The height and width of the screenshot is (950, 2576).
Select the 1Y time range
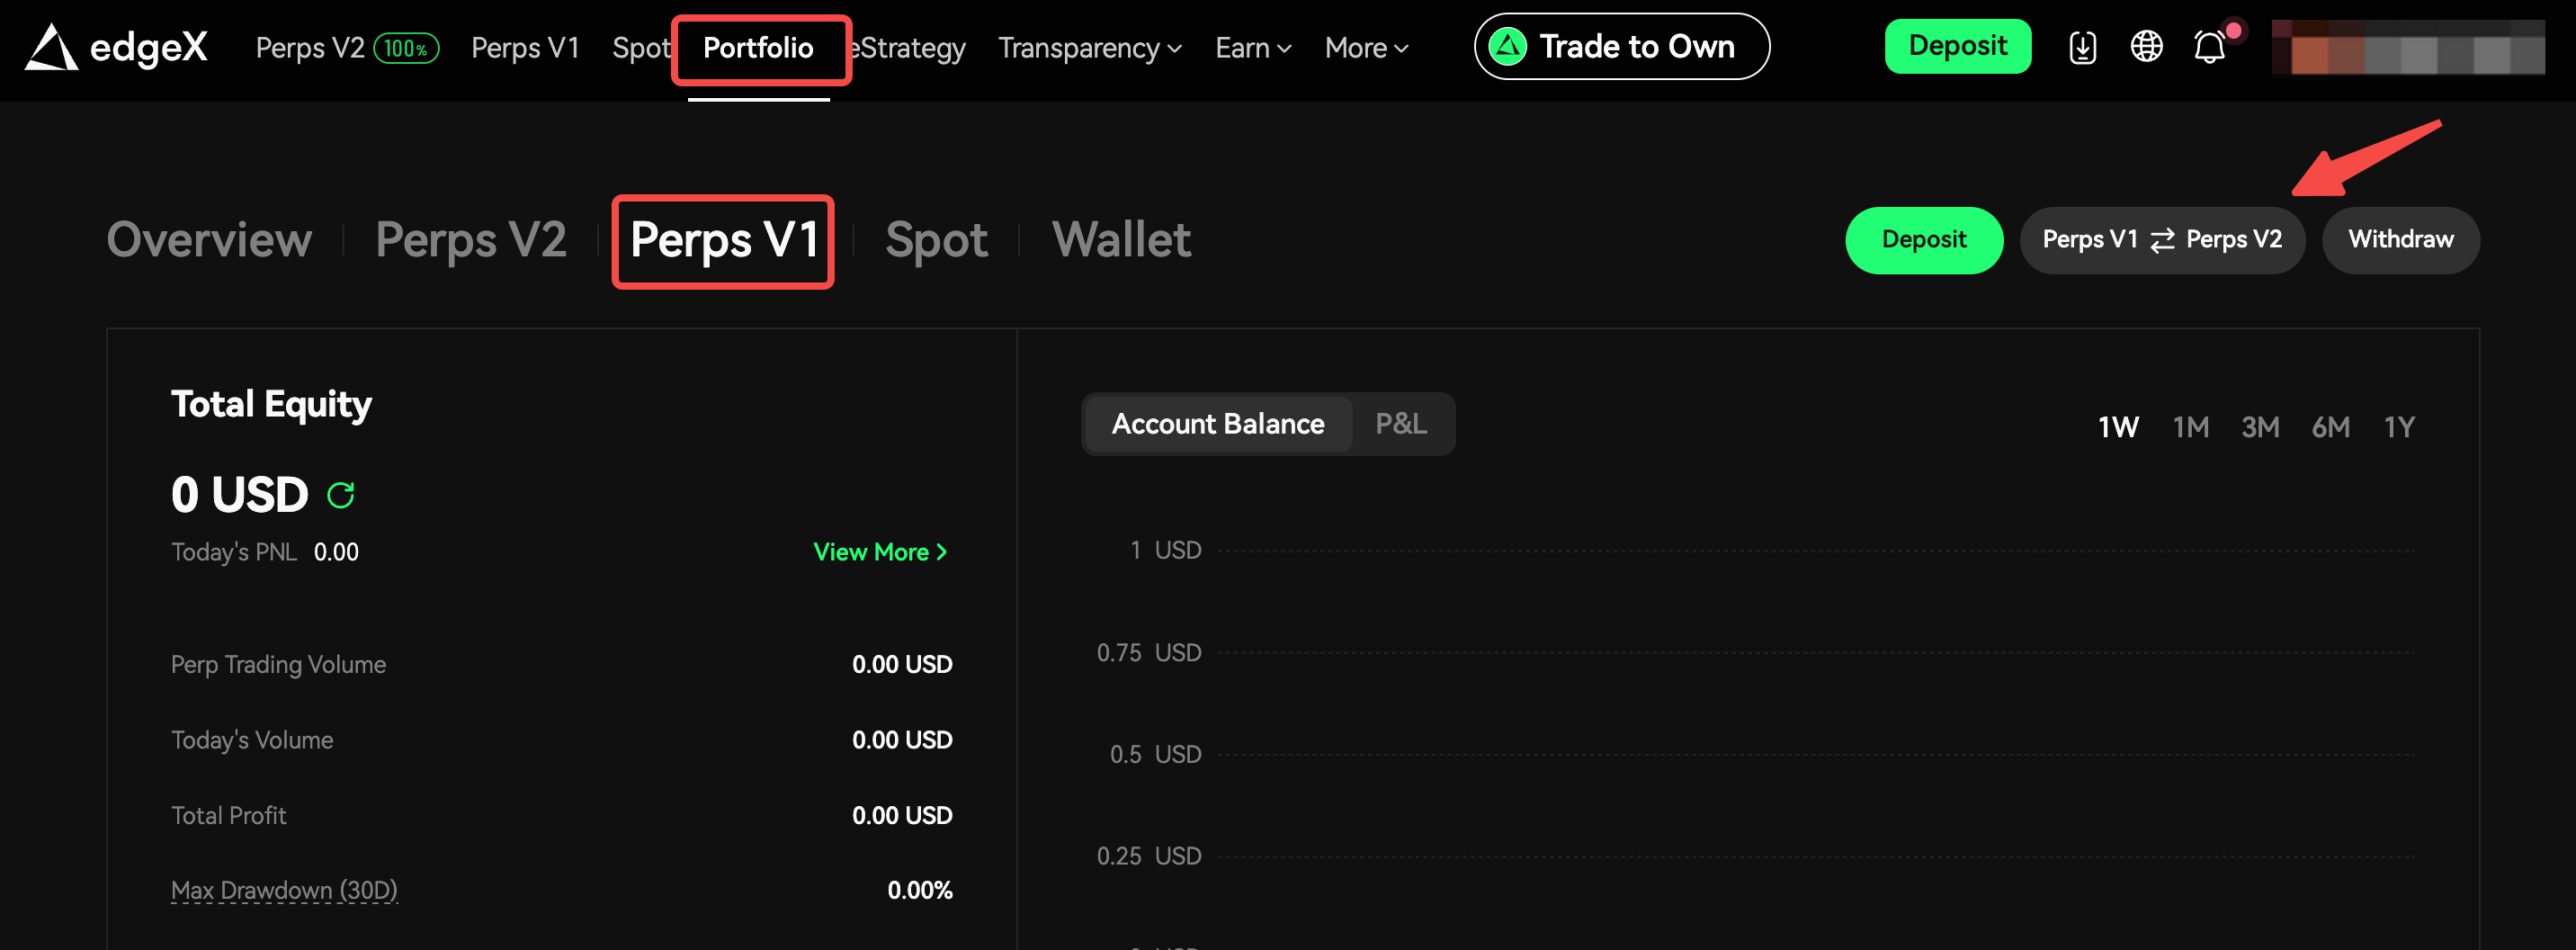click(x=2399, y=428)
